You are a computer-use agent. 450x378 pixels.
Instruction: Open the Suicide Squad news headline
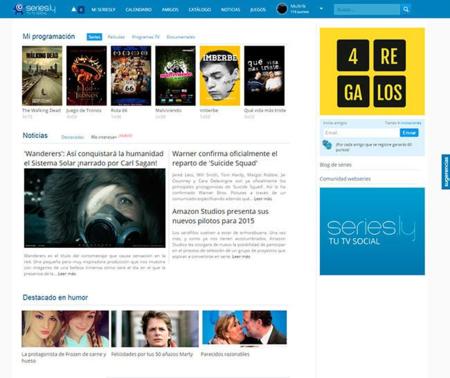pos(225,158)
